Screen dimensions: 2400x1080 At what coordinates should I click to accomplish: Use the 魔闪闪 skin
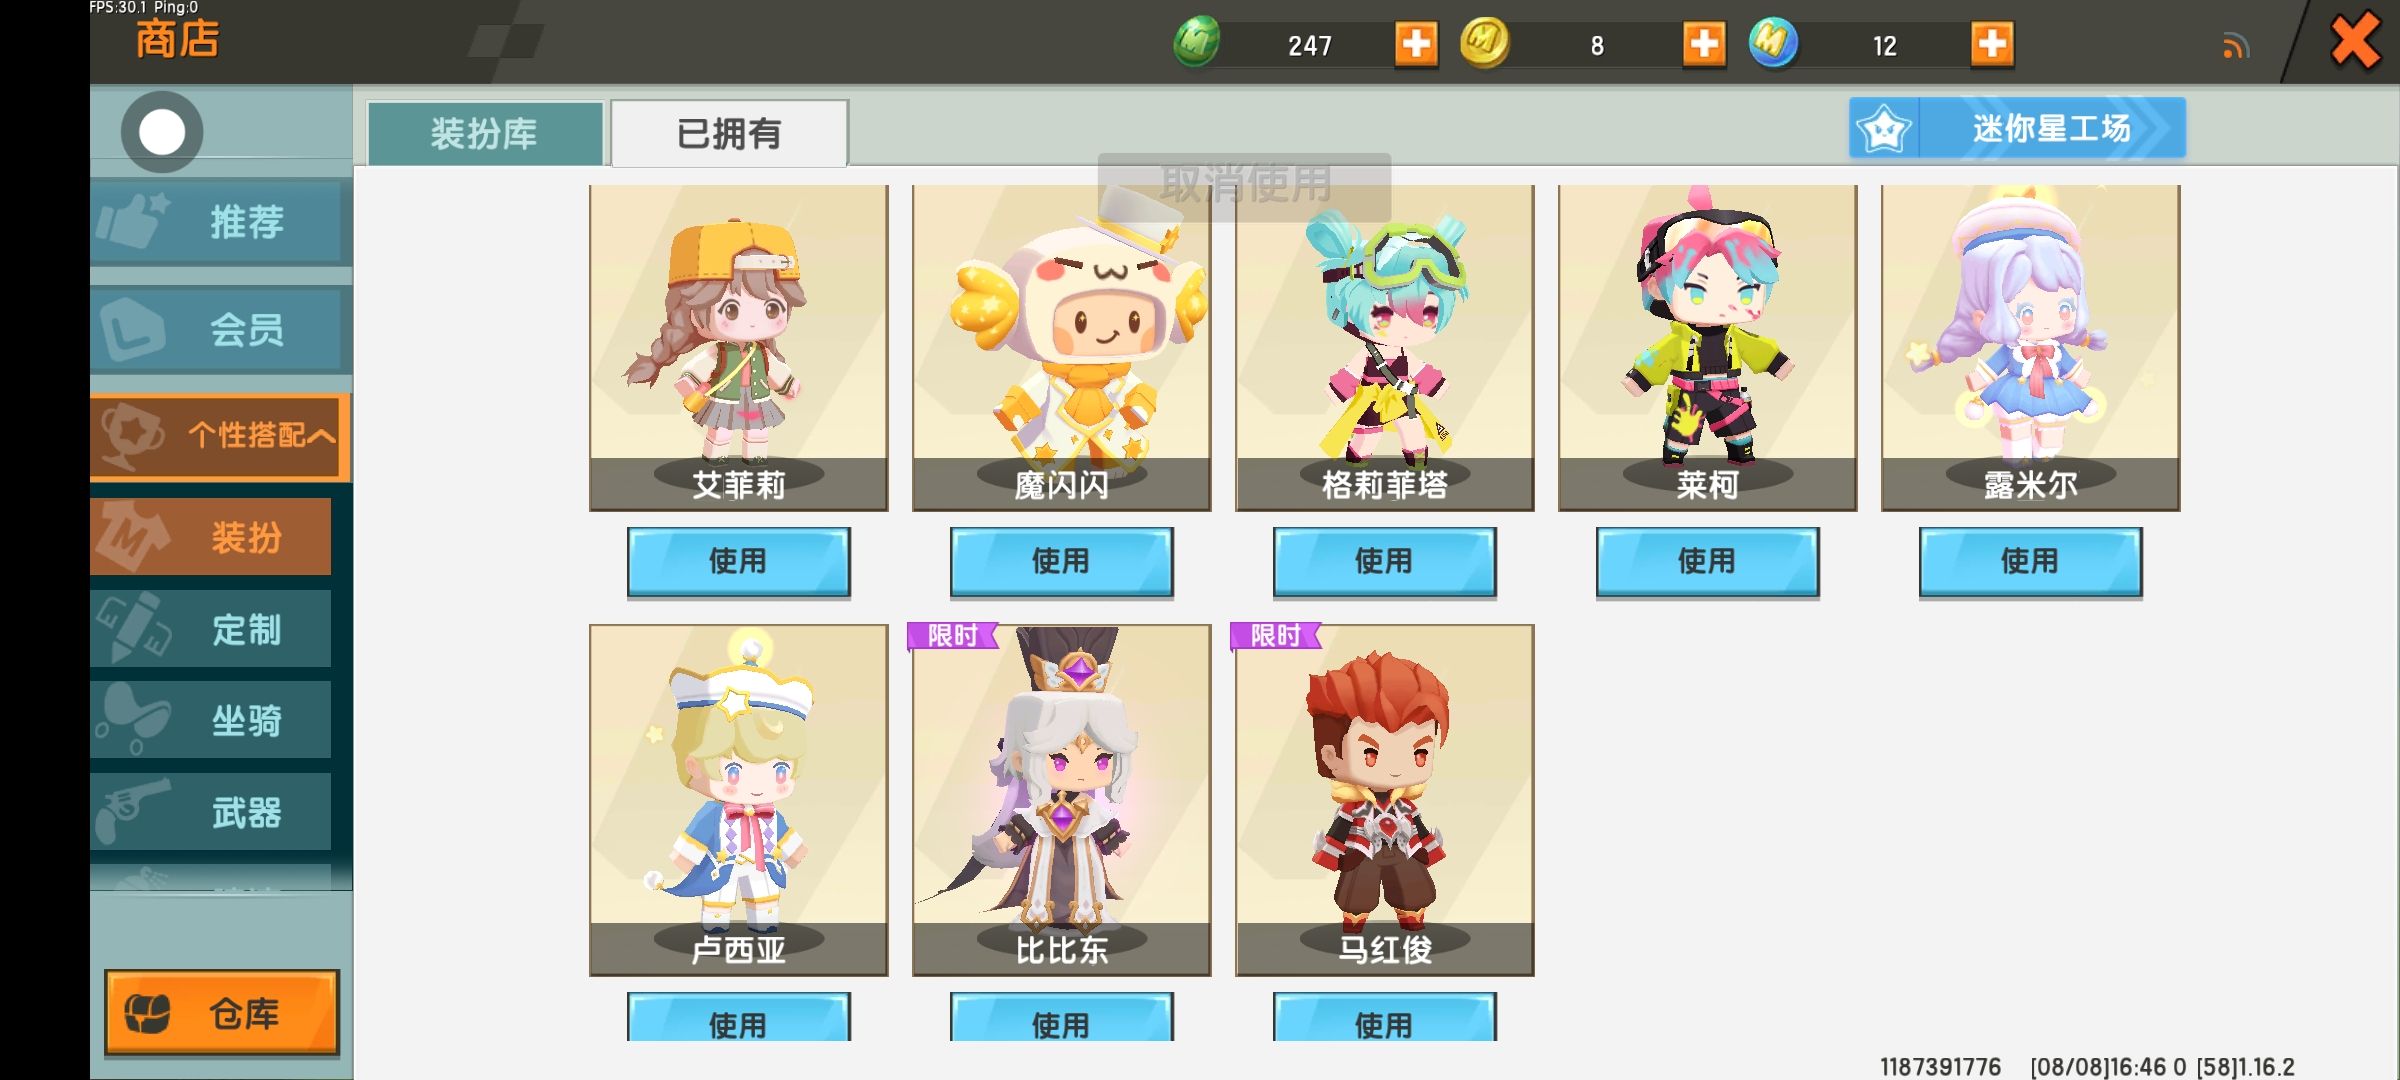tap(1062, 561)
